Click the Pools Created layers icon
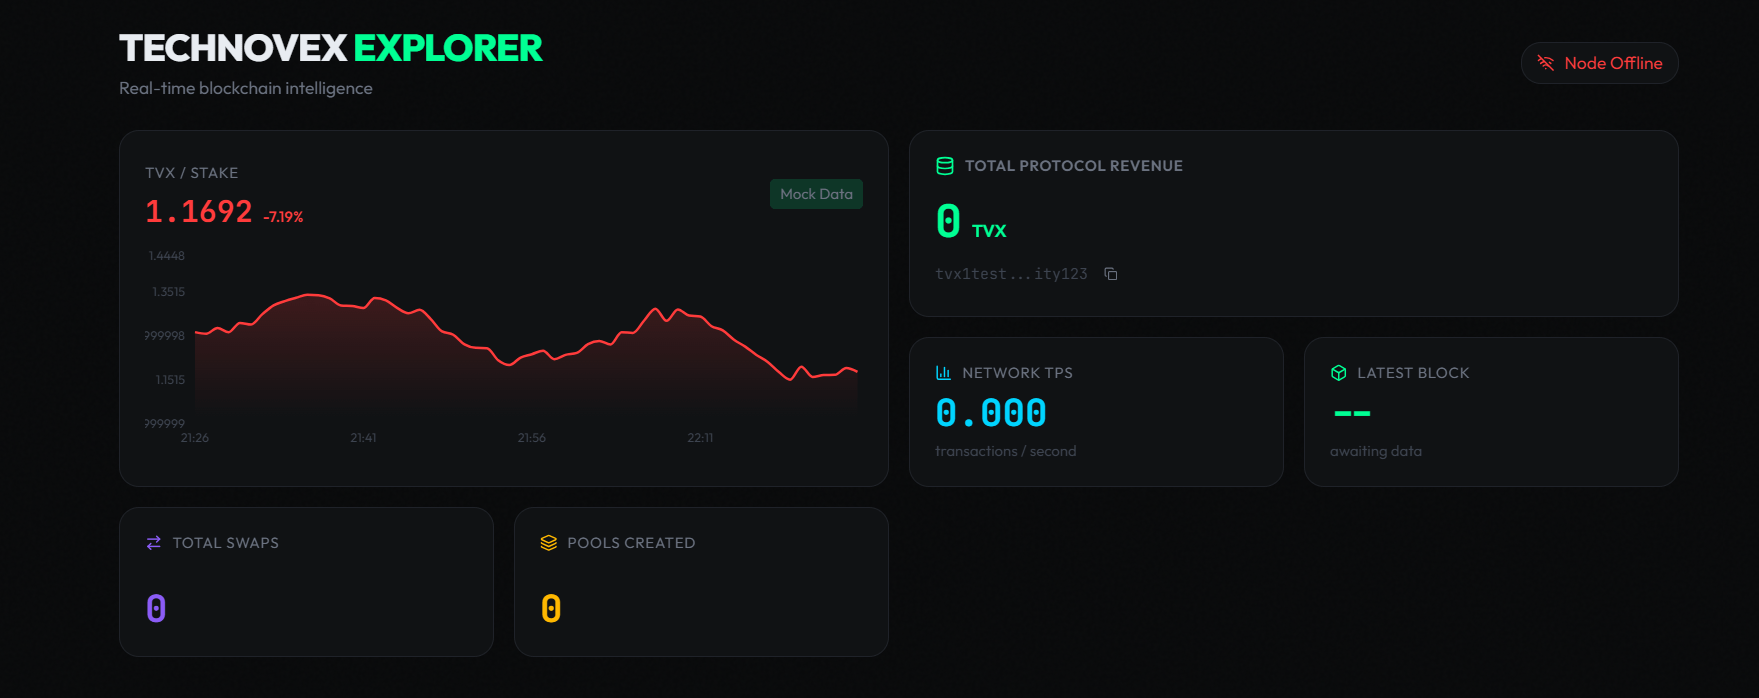1759x698 pixels. pos(548,543)
